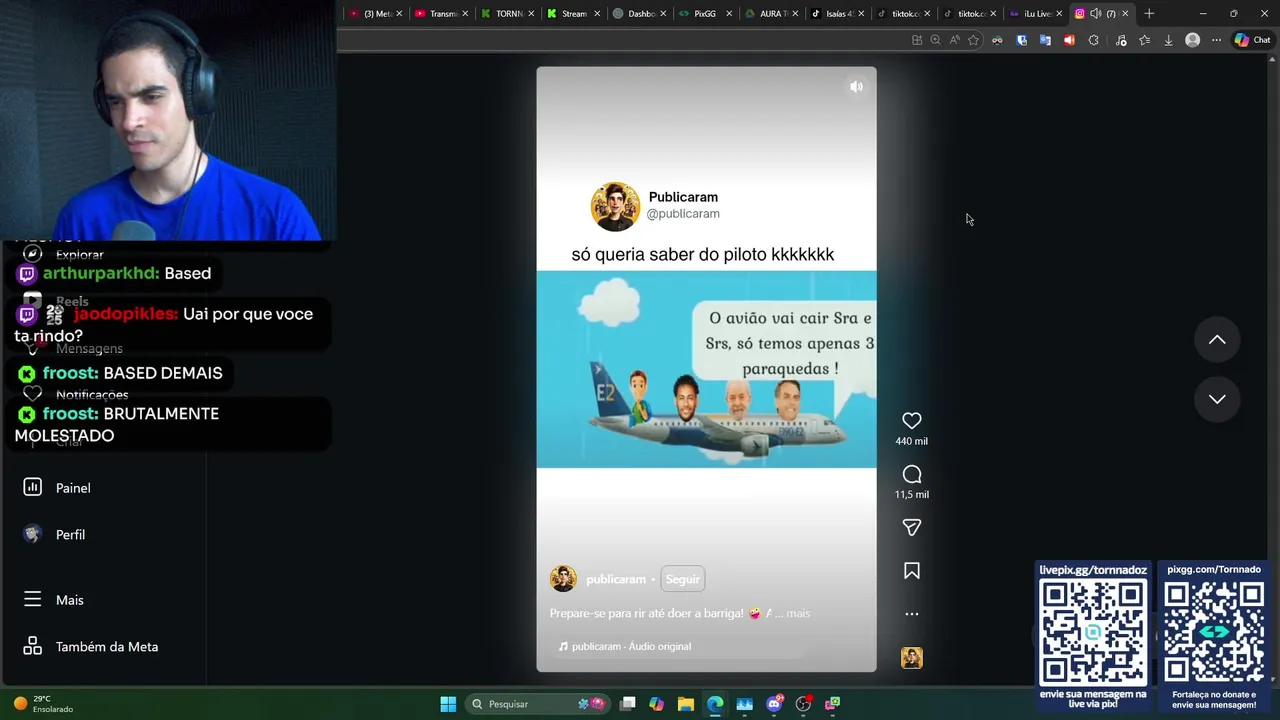The image size is (1280, 720).
Task: Open the Edge profile avatar
Action: [x=1192, y=40]
